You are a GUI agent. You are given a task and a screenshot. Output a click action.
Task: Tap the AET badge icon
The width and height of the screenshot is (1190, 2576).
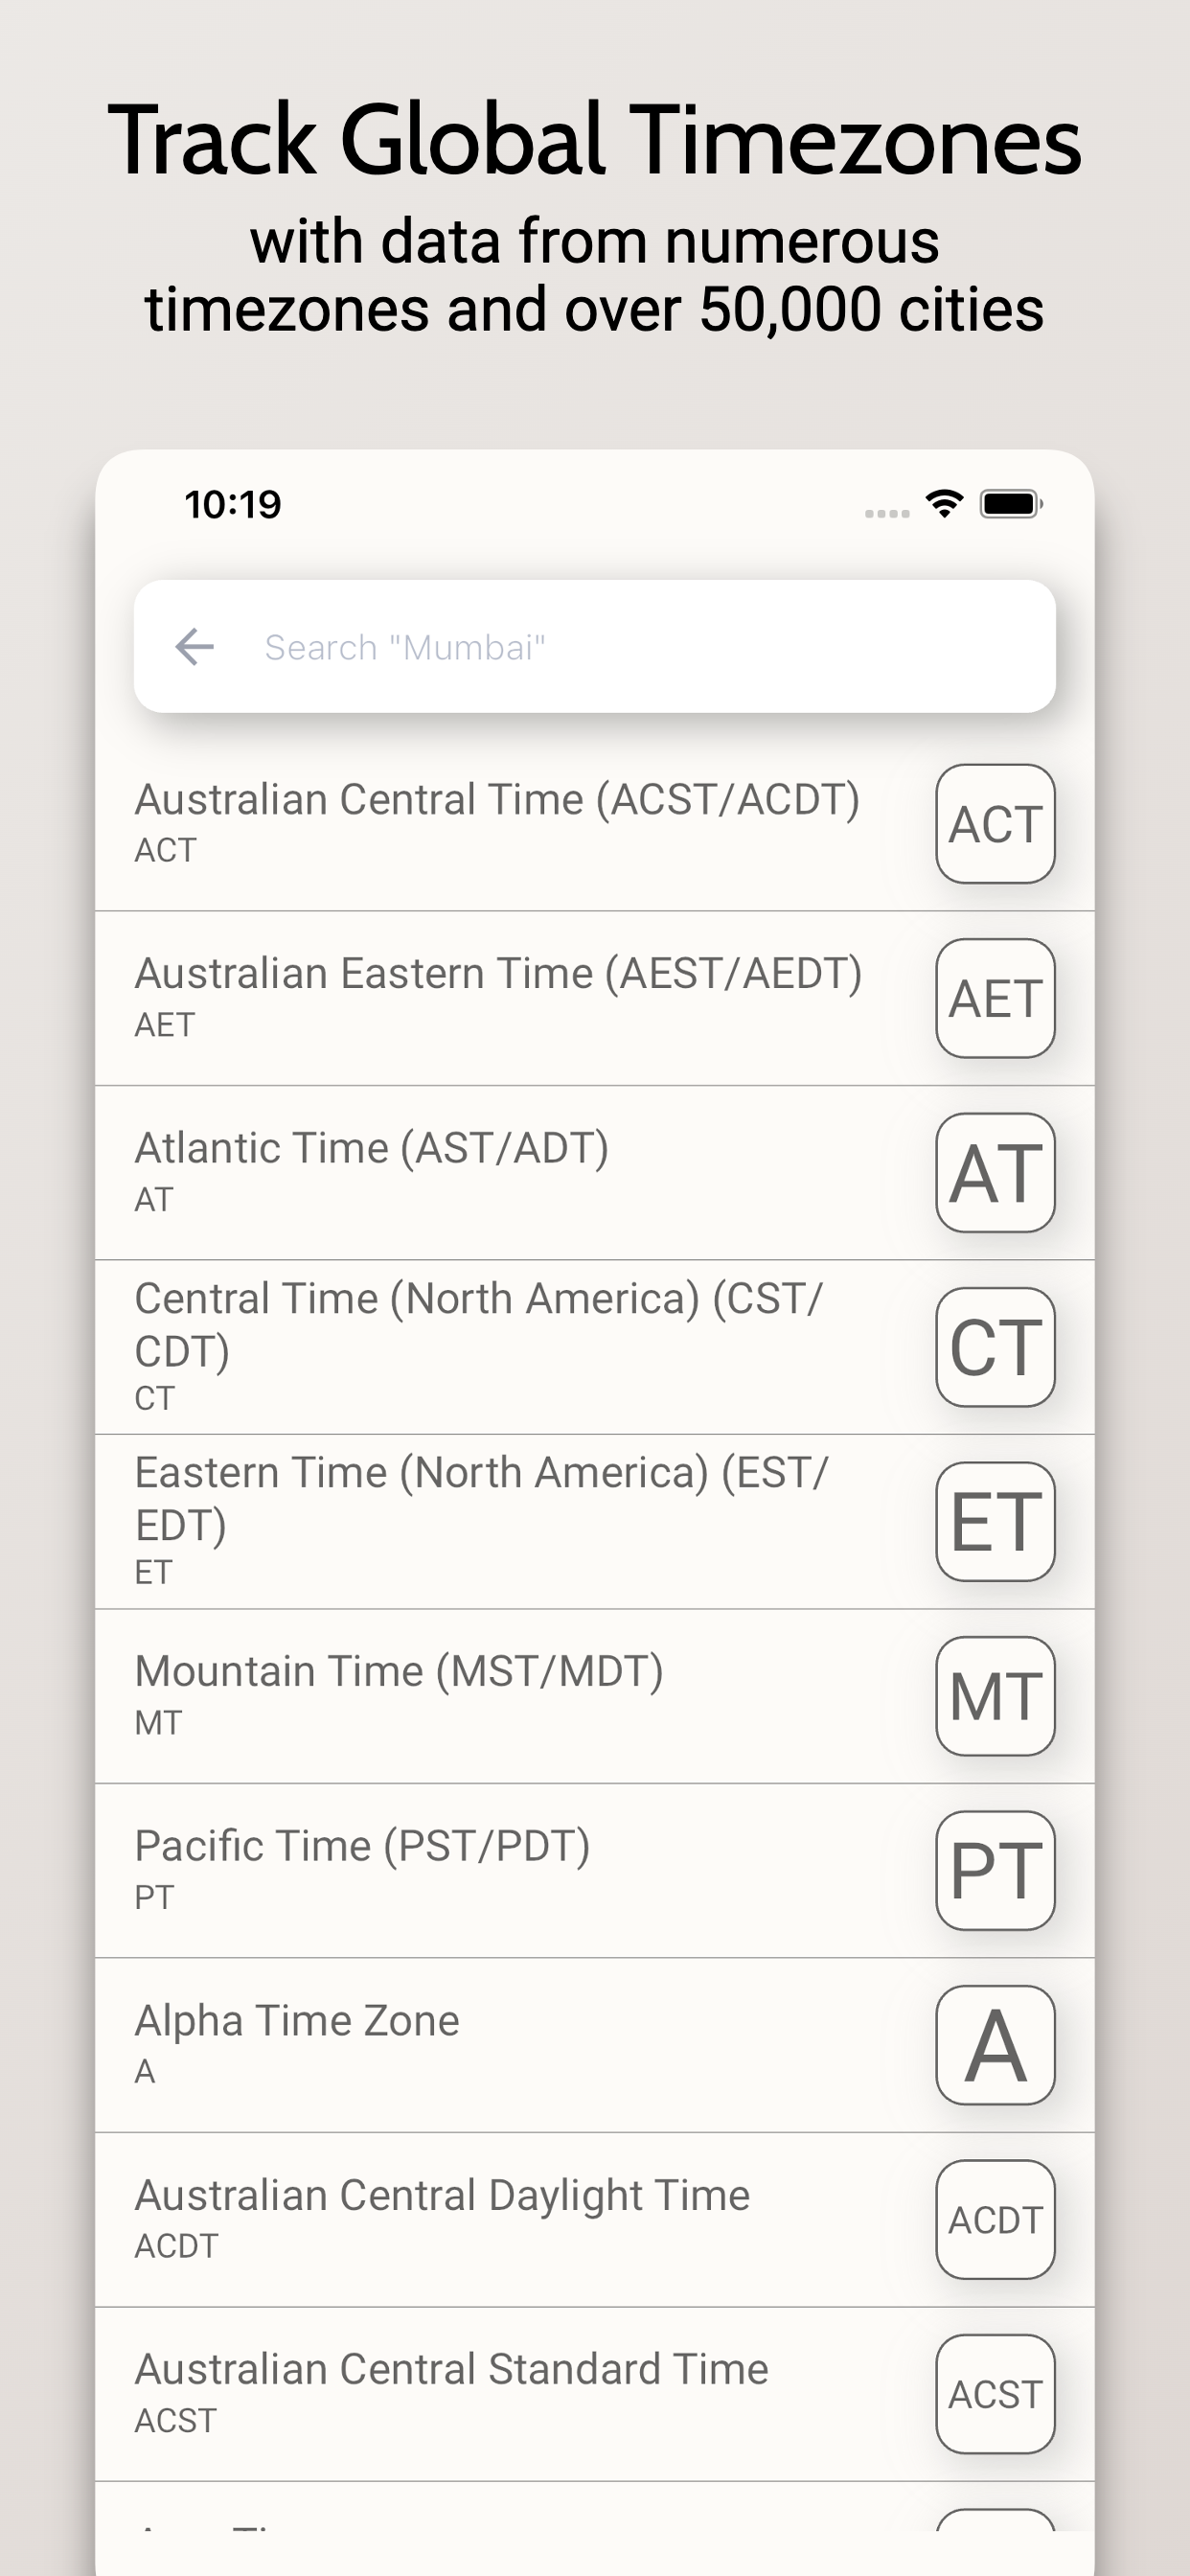pos(995,998)
